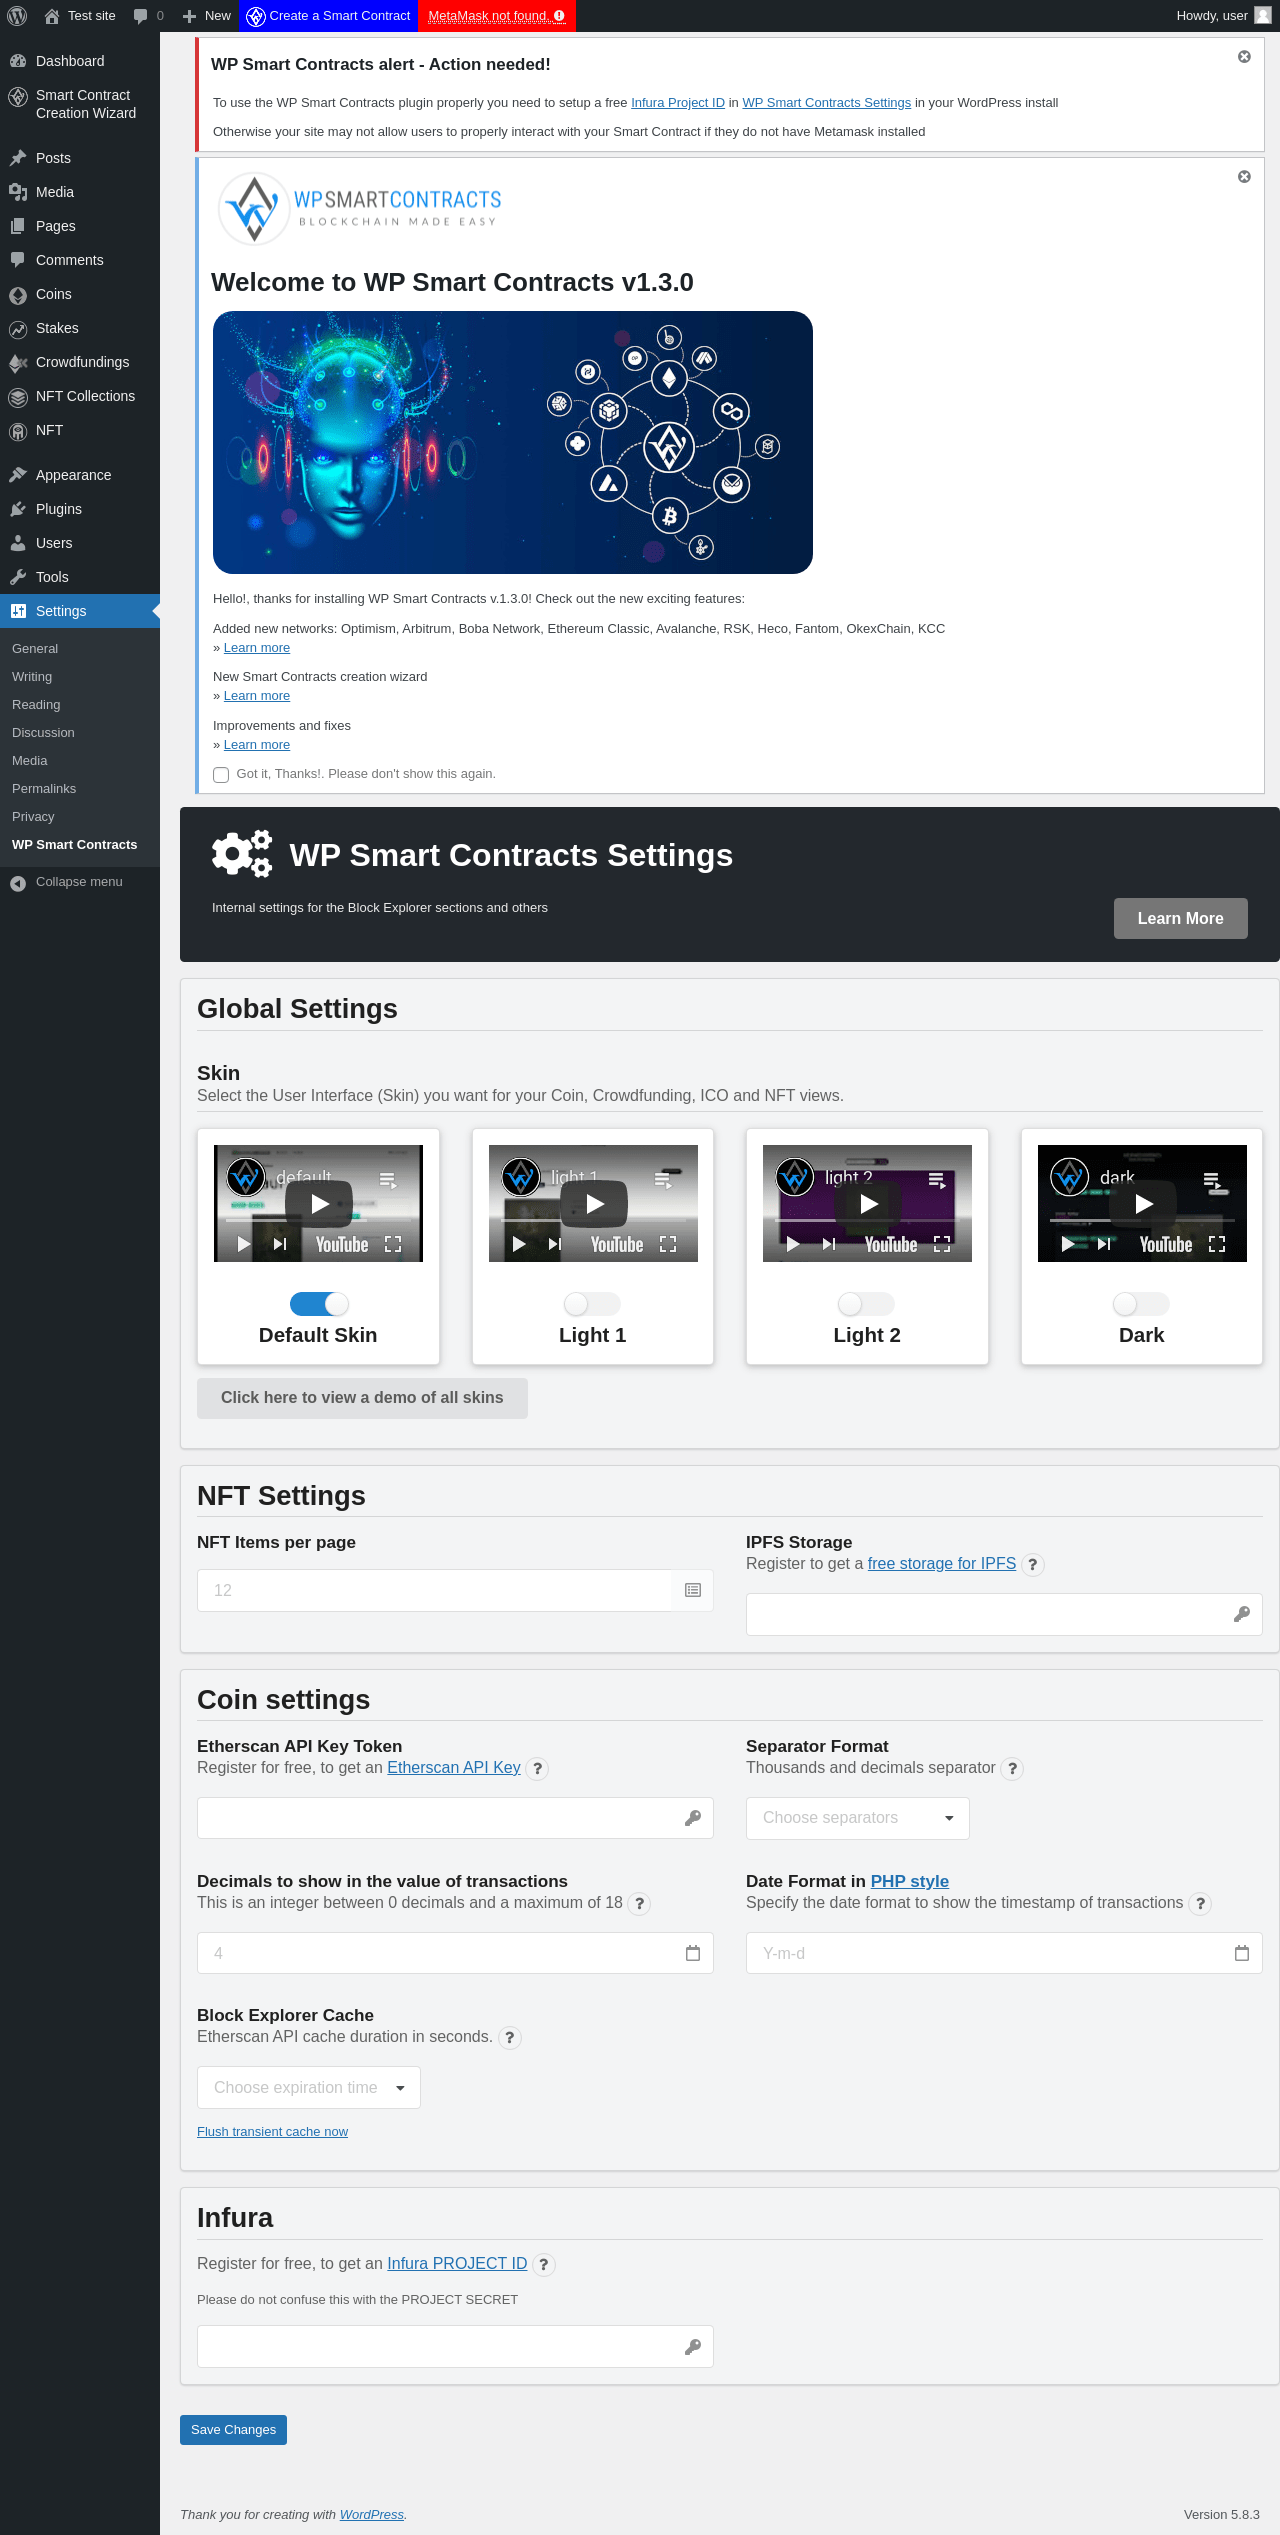The image size is (1280, 2535).
Task: Check Got it, Thanks don't show again
Action: click(221, 775)
